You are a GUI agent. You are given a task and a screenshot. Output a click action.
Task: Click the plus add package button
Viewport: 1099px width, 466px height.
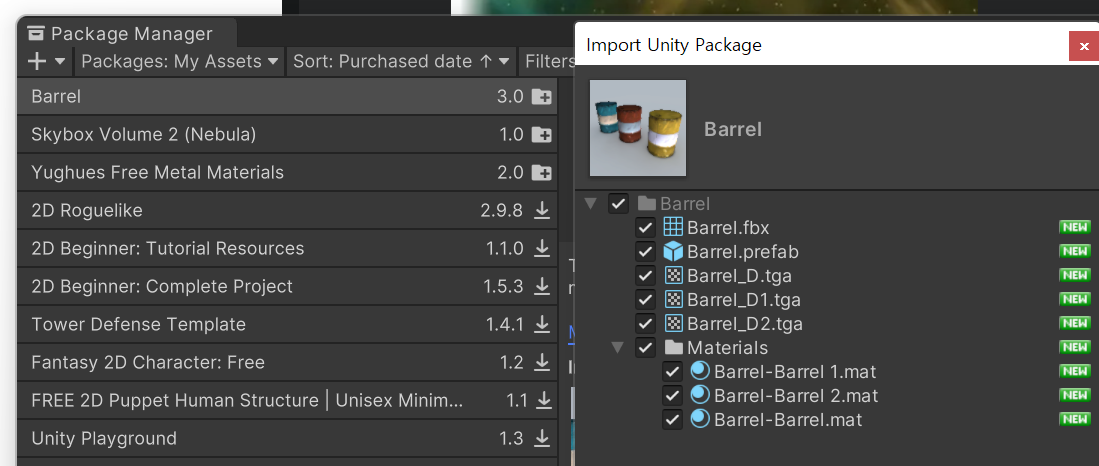coord(36,62)
